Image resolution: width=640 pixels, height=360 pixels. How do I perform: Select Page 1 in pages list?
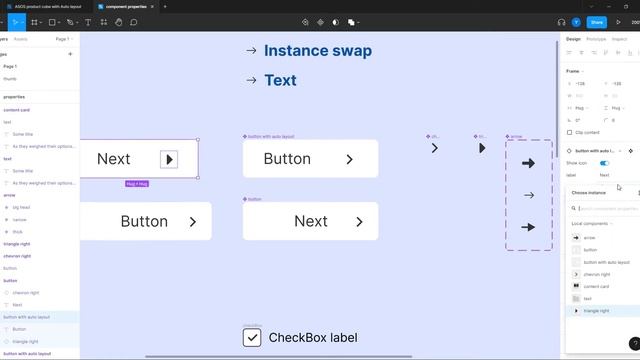(x=10, y=66)
